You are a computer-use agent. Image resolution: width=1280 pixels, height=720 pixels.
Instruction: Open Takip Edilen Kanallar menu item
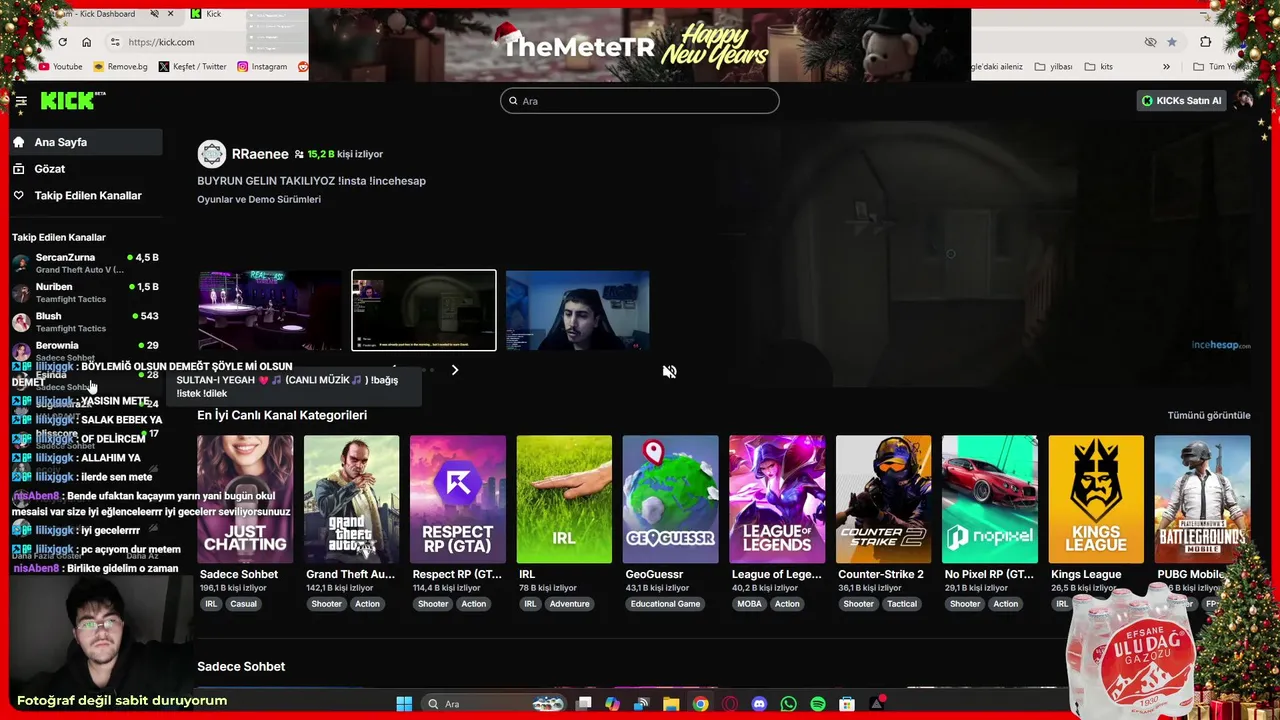click(x=86, y=196)
